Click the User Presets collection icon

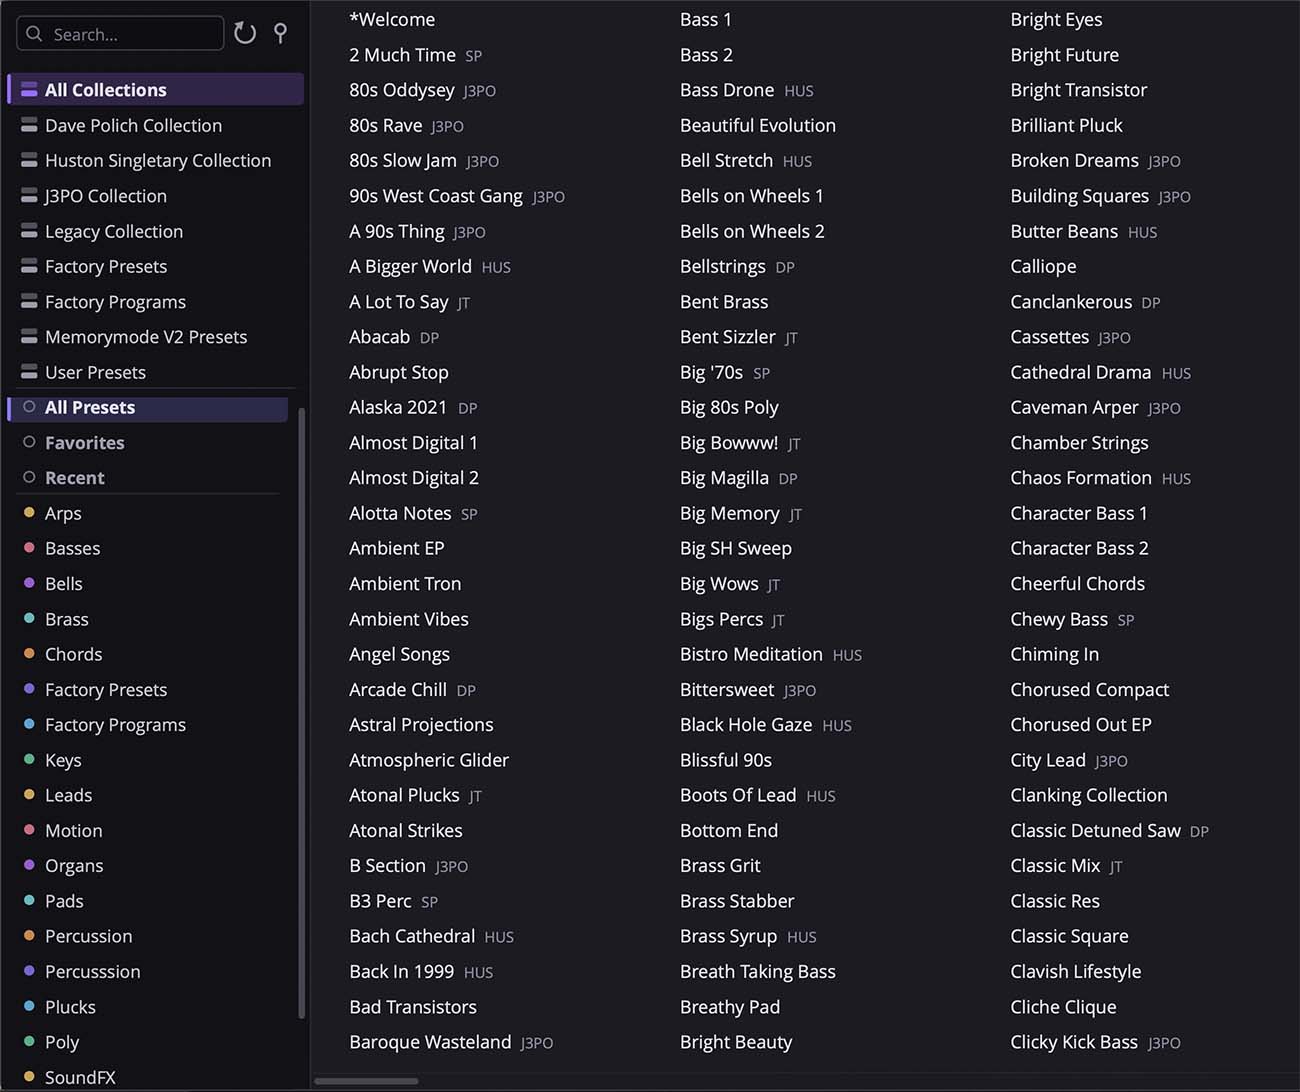pos(29,372)
